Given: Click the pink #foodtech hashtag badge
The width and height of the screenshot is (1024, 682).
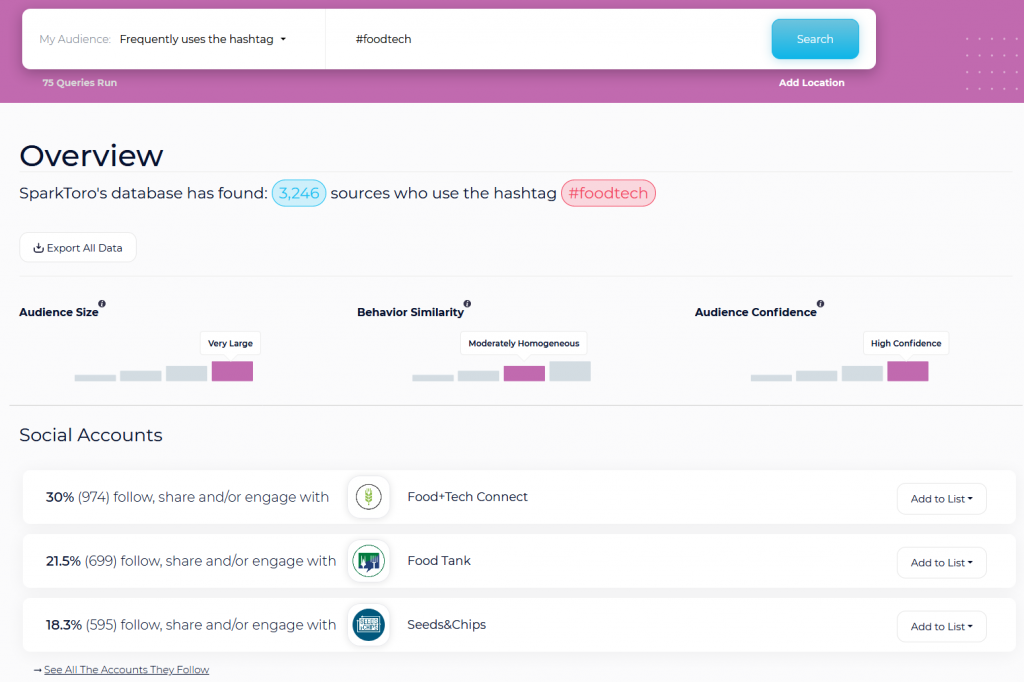Looking at the screenshot, I should pyautogui.click(x=608, y=193).
